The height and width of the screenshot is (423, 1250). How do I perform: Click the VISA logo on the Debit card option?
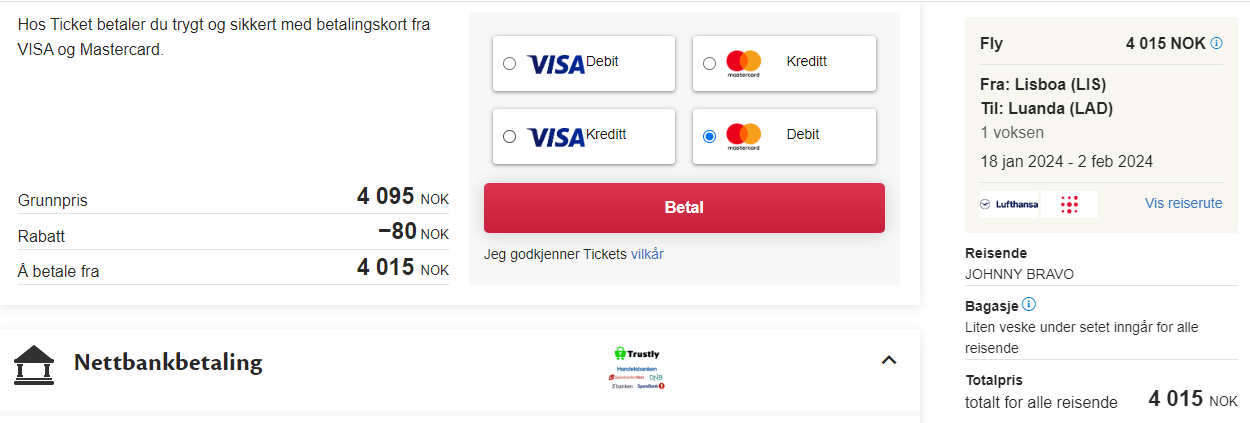pos(556,65)
